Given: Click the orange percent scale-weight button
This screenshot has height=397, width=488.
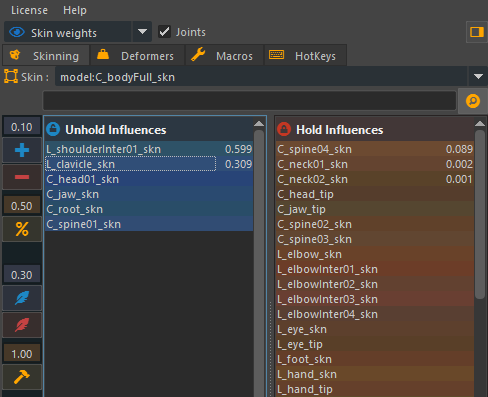Looking at the screenshot, I should coord(22,229).
